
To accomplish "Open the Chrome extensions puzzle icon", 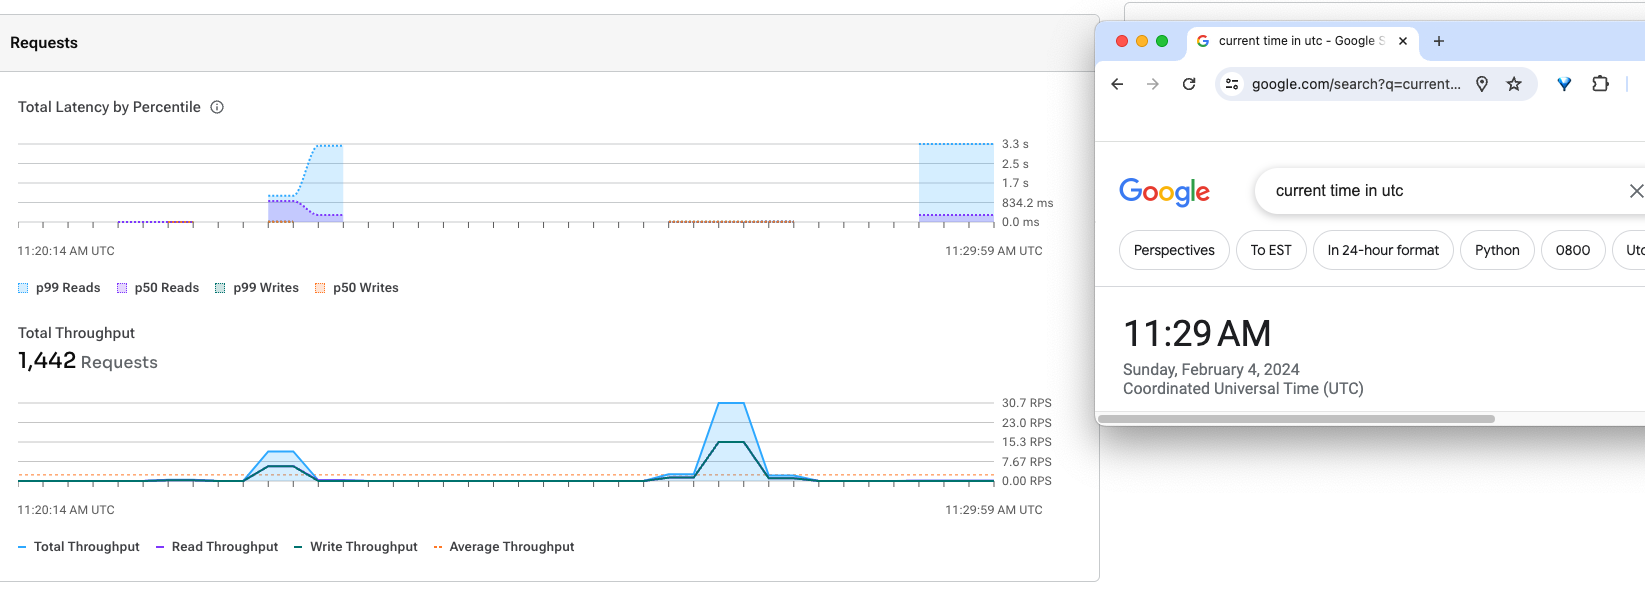I will coord(1600,84).
